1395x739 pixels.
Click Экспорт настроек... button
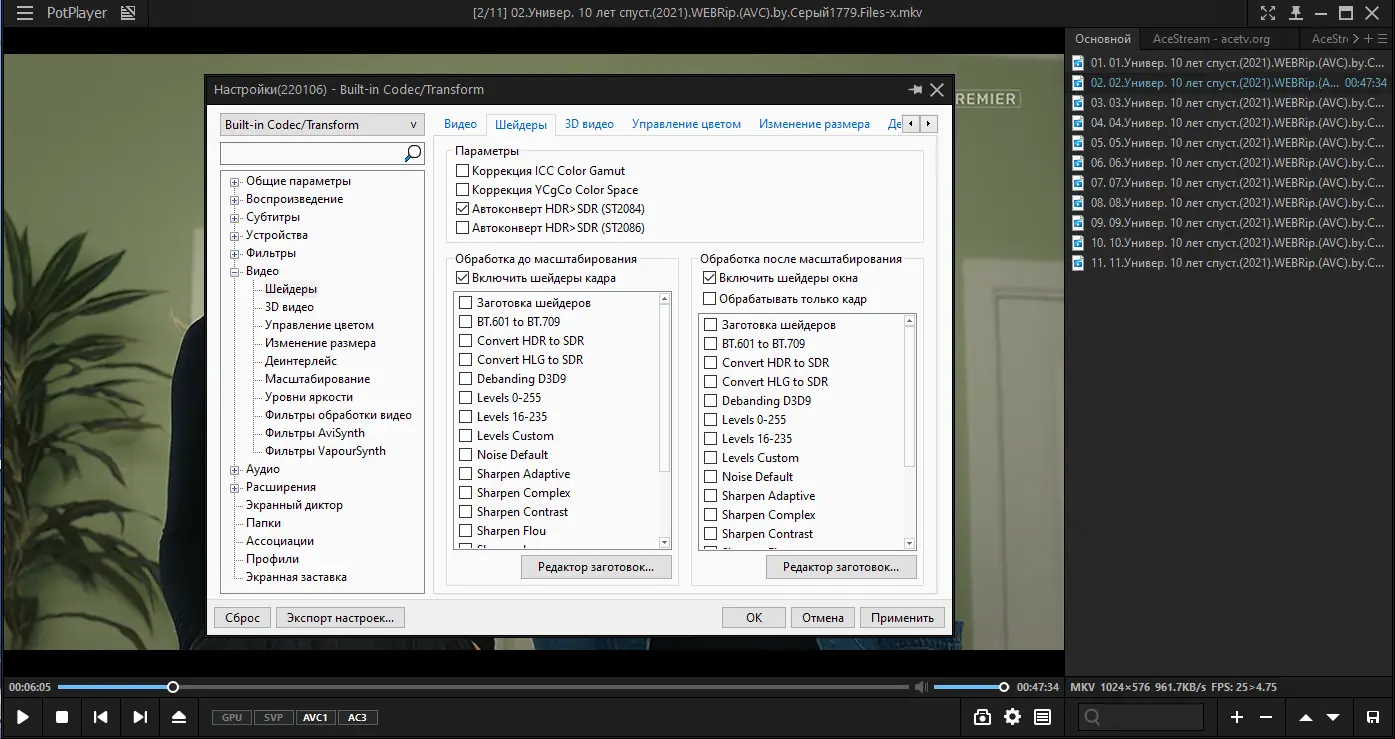340,618
